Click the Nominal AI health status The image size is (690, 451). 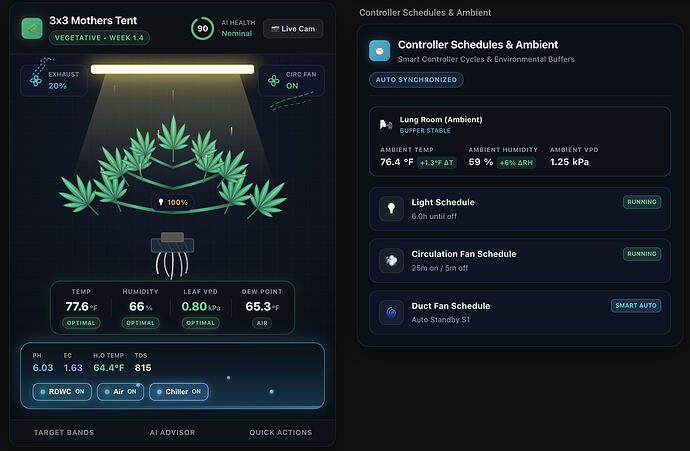(237, 33)
